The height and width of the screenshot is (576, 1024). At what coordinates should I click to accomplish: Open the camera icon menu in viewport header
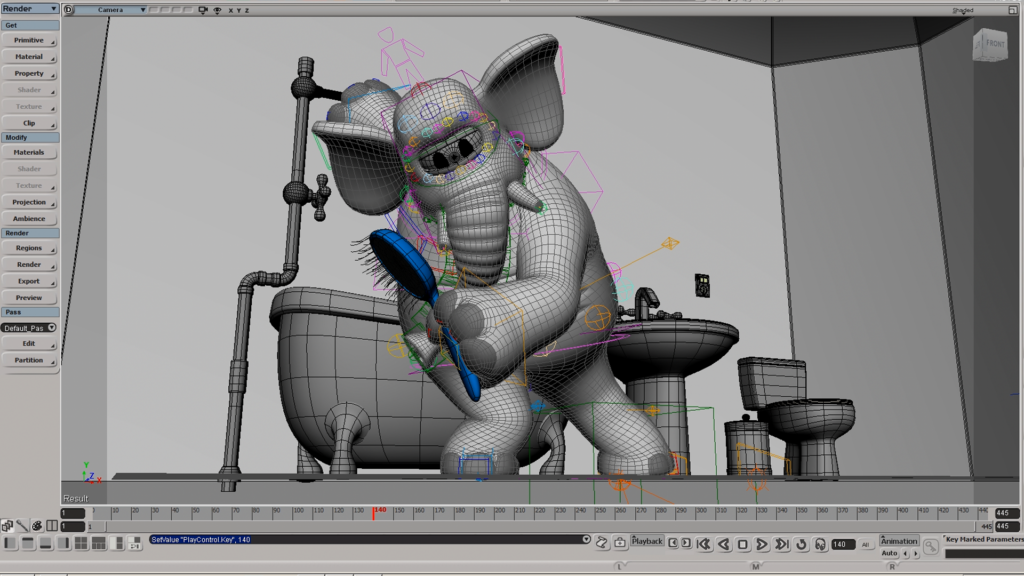204,10
